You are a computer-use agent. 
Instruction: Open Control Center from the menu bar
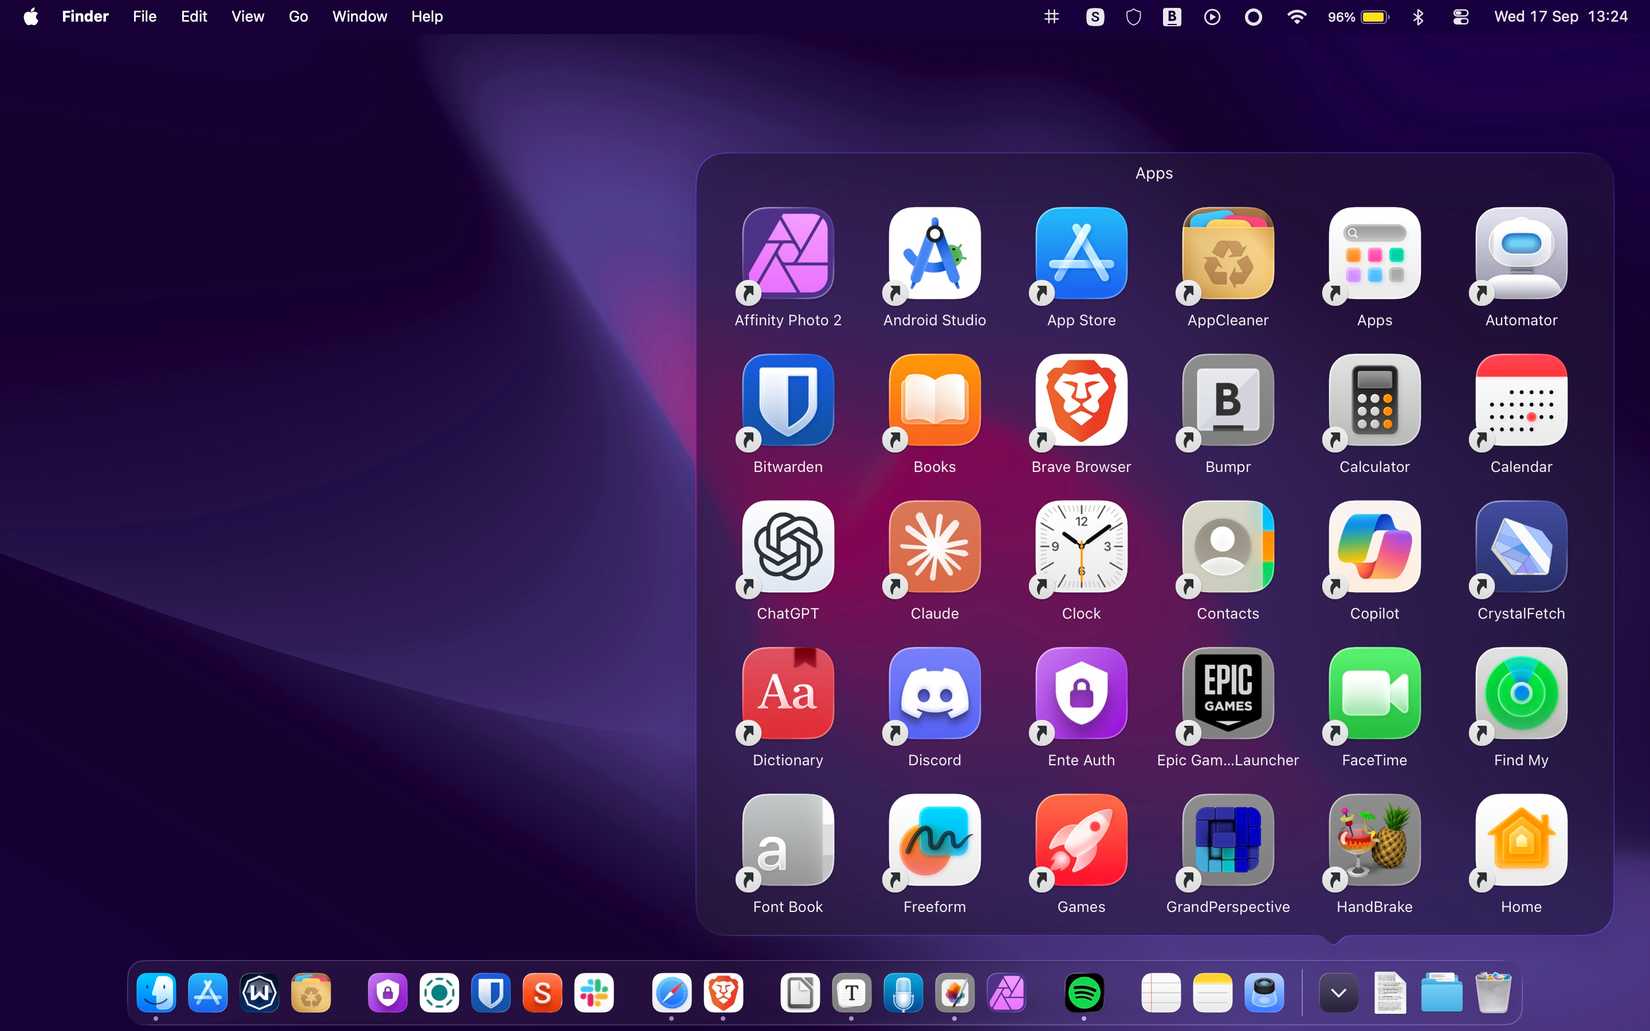1461,16
